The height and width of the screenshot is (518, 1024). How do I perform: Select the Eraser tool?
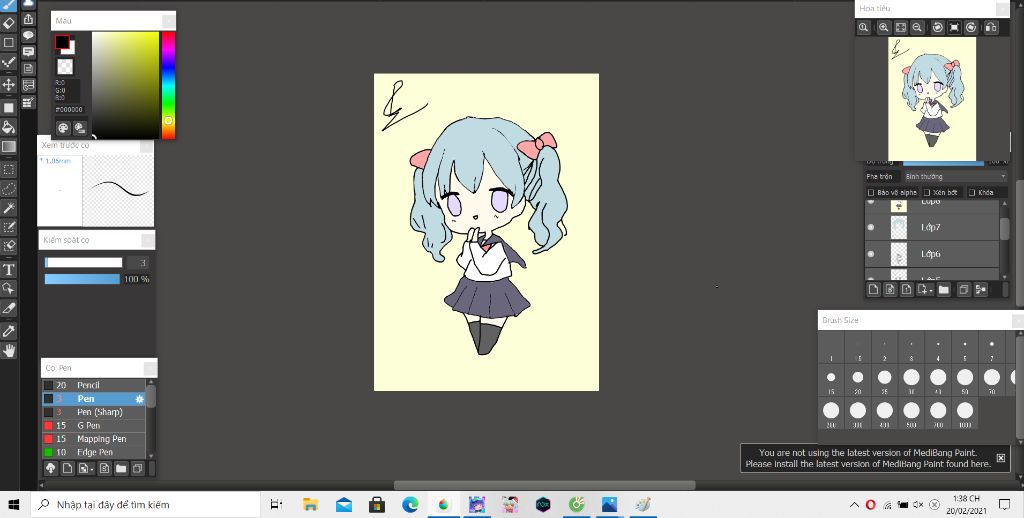(x=8, y=24)
